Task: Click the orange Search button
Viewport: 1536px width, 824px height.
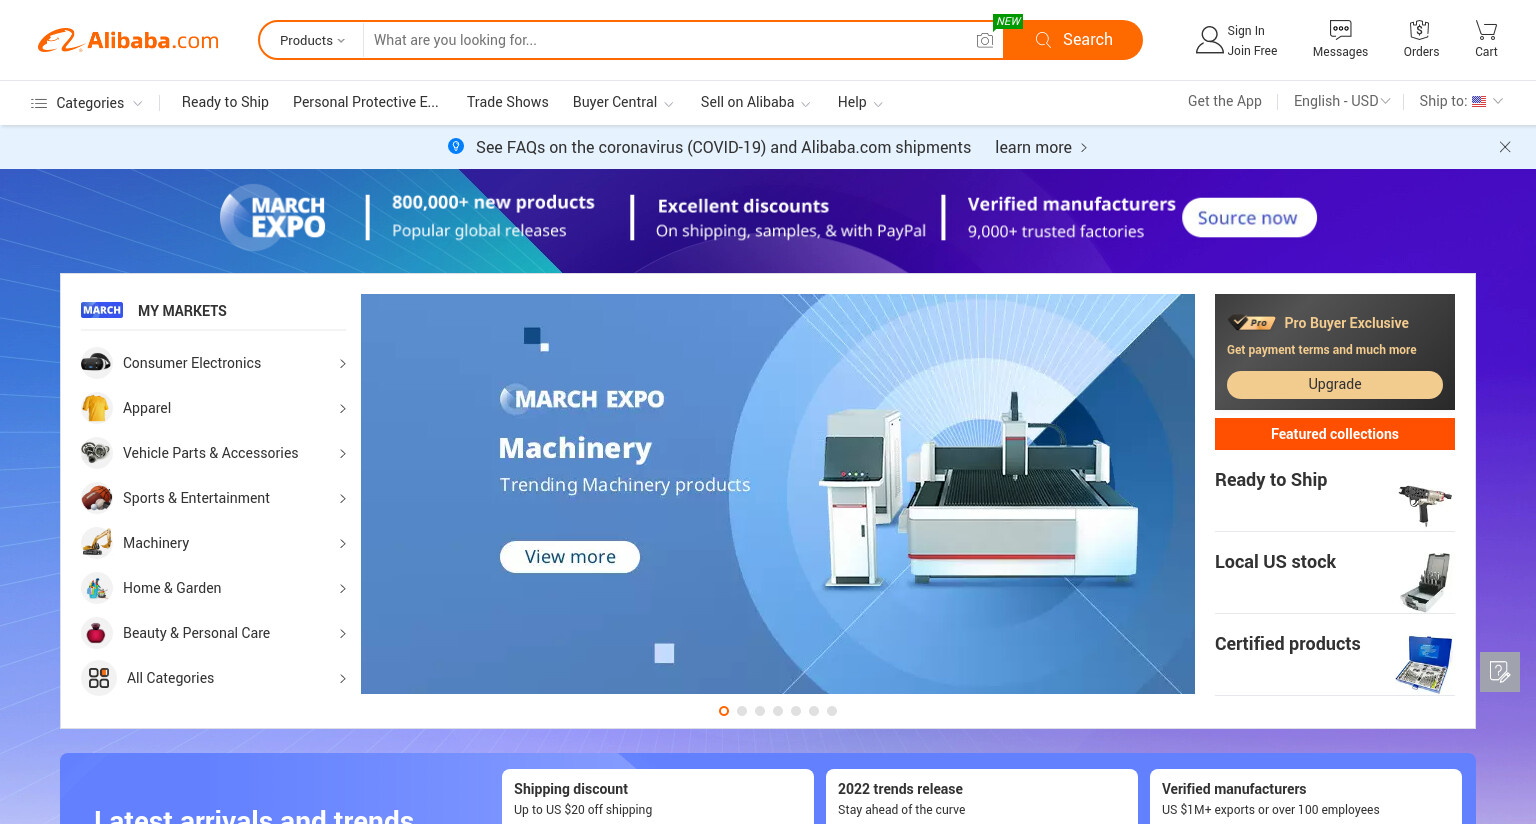Action: click(x=1073, y=40)
